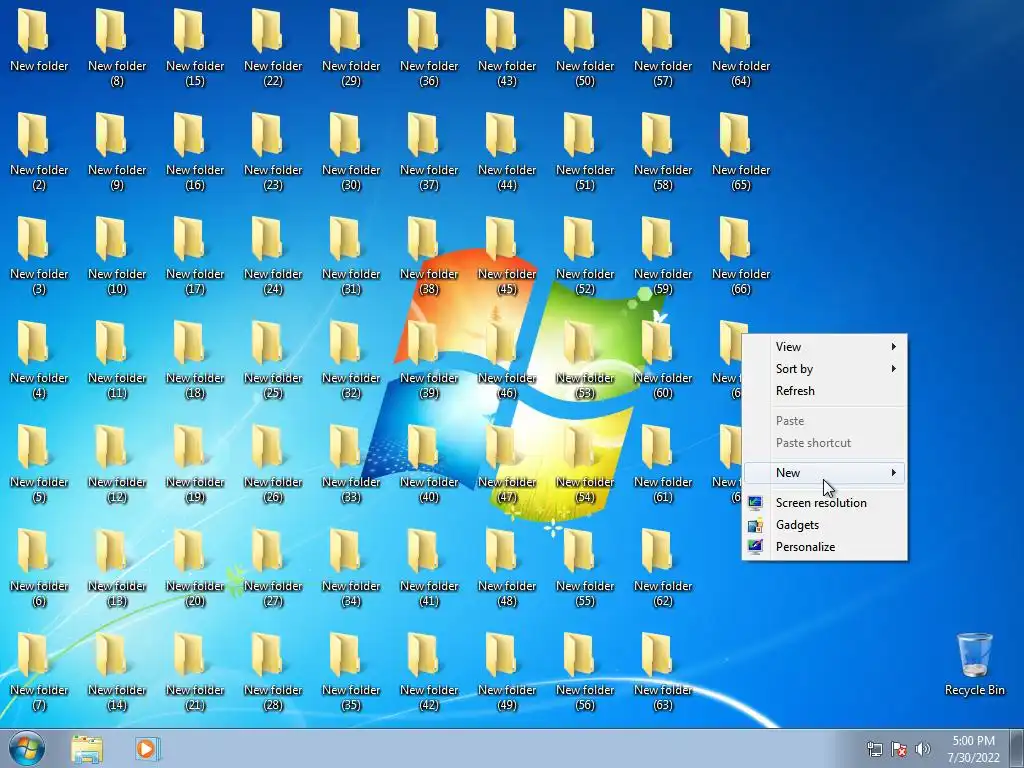Screen dimensions: 1024x768
Task: Select New folder (32) icon
Action: tap(344, 343)
